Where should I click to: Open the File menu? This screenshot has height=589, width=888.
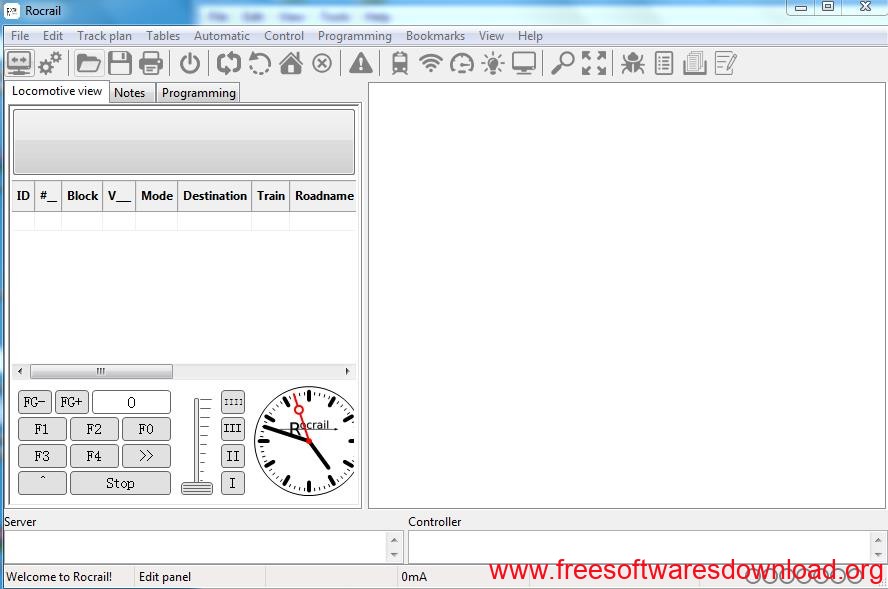point(20,36)
